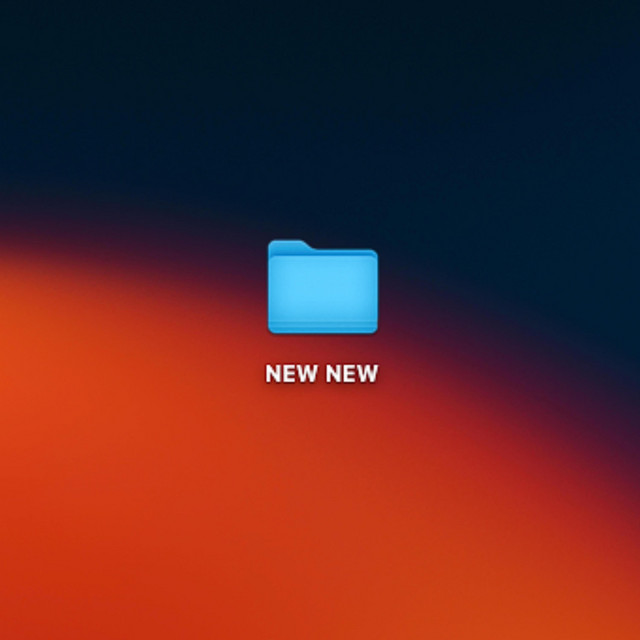Click the empty dark blue desktop above the folder
Viewport: 640px width, 640px height.
[322, 120]
